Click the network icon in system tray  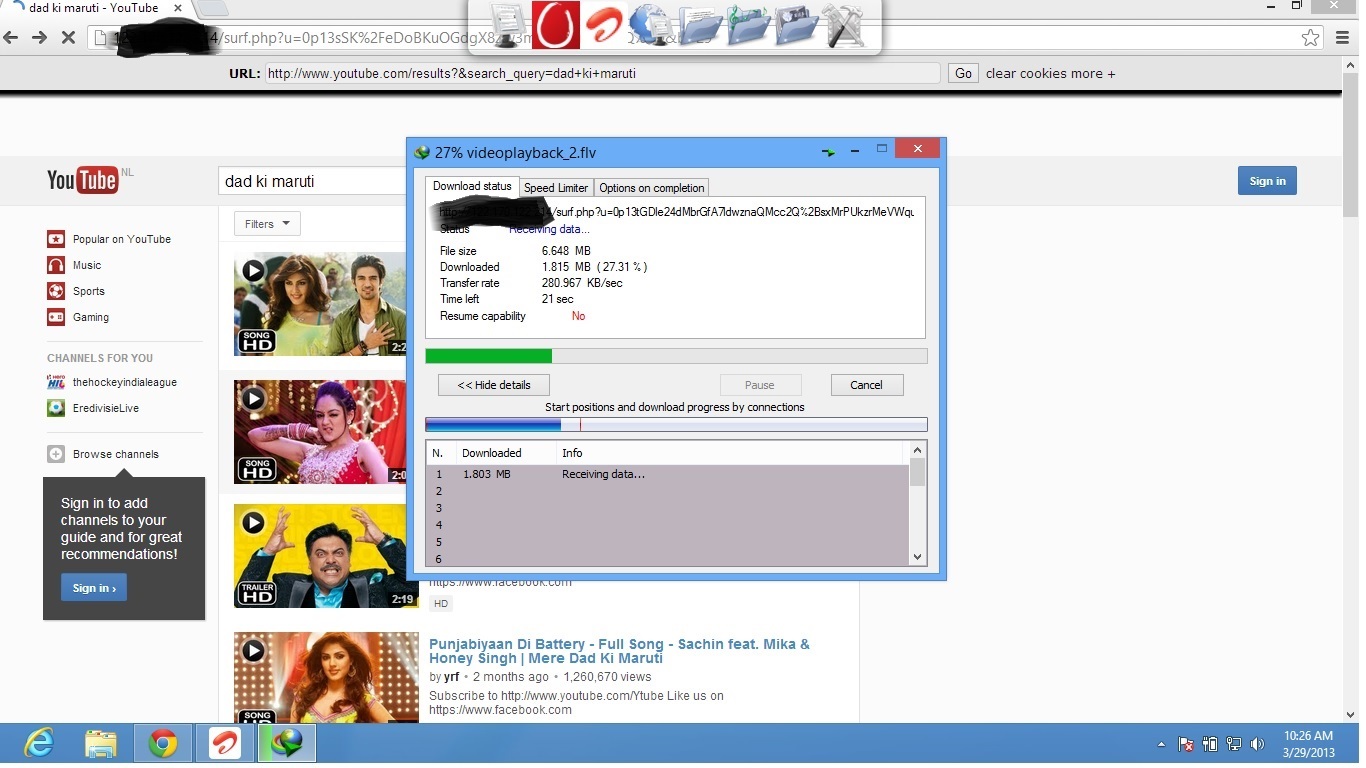coord(1234,744)
